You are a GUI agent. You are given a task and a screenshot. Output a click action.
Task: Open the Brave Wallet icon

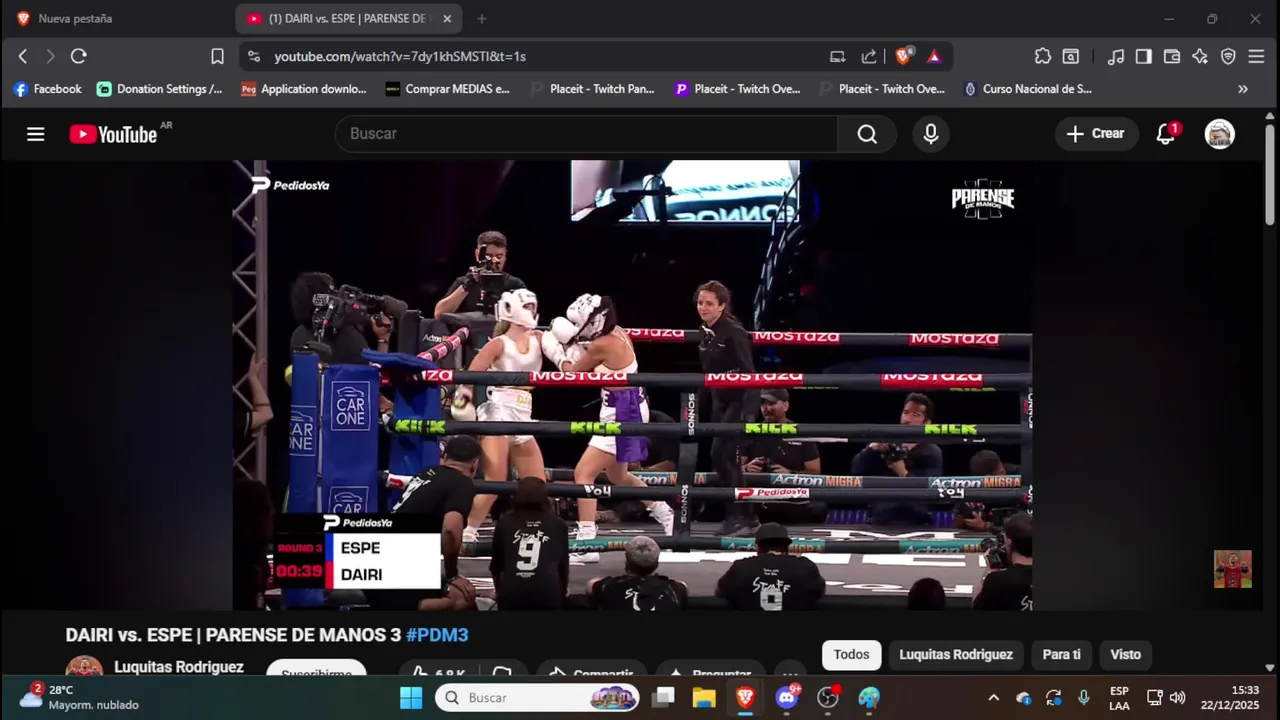point(1172,57)
